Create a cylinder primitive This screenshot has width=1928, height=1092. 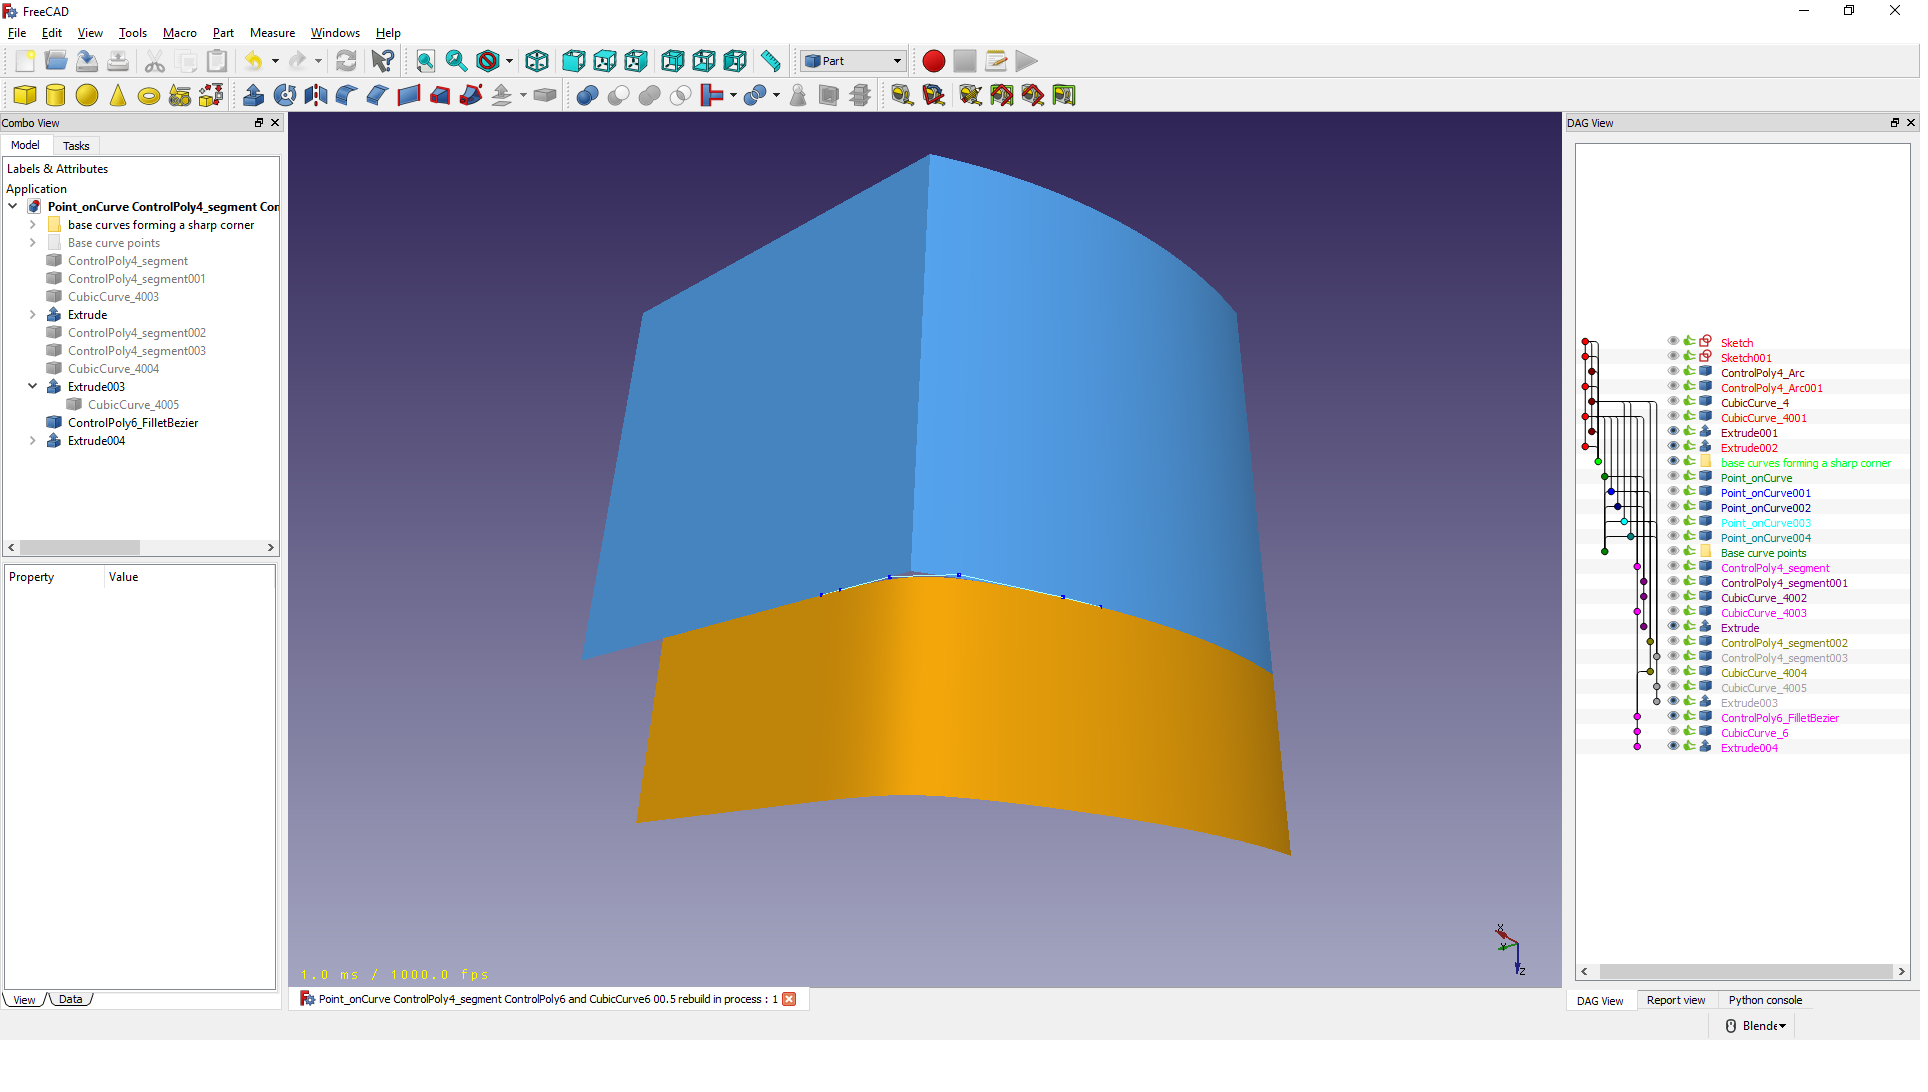(x=56, y=96)
